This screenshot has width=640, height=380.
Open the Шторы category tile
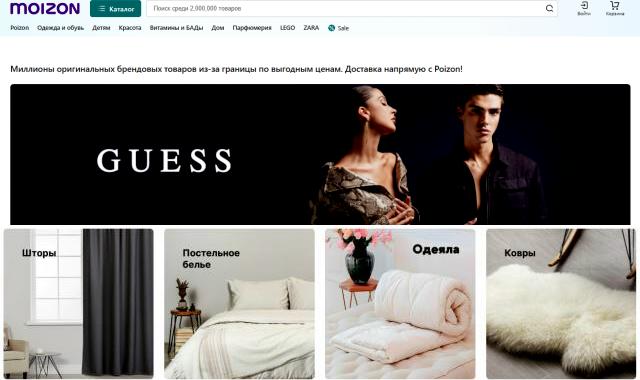(x=79, y=304)
